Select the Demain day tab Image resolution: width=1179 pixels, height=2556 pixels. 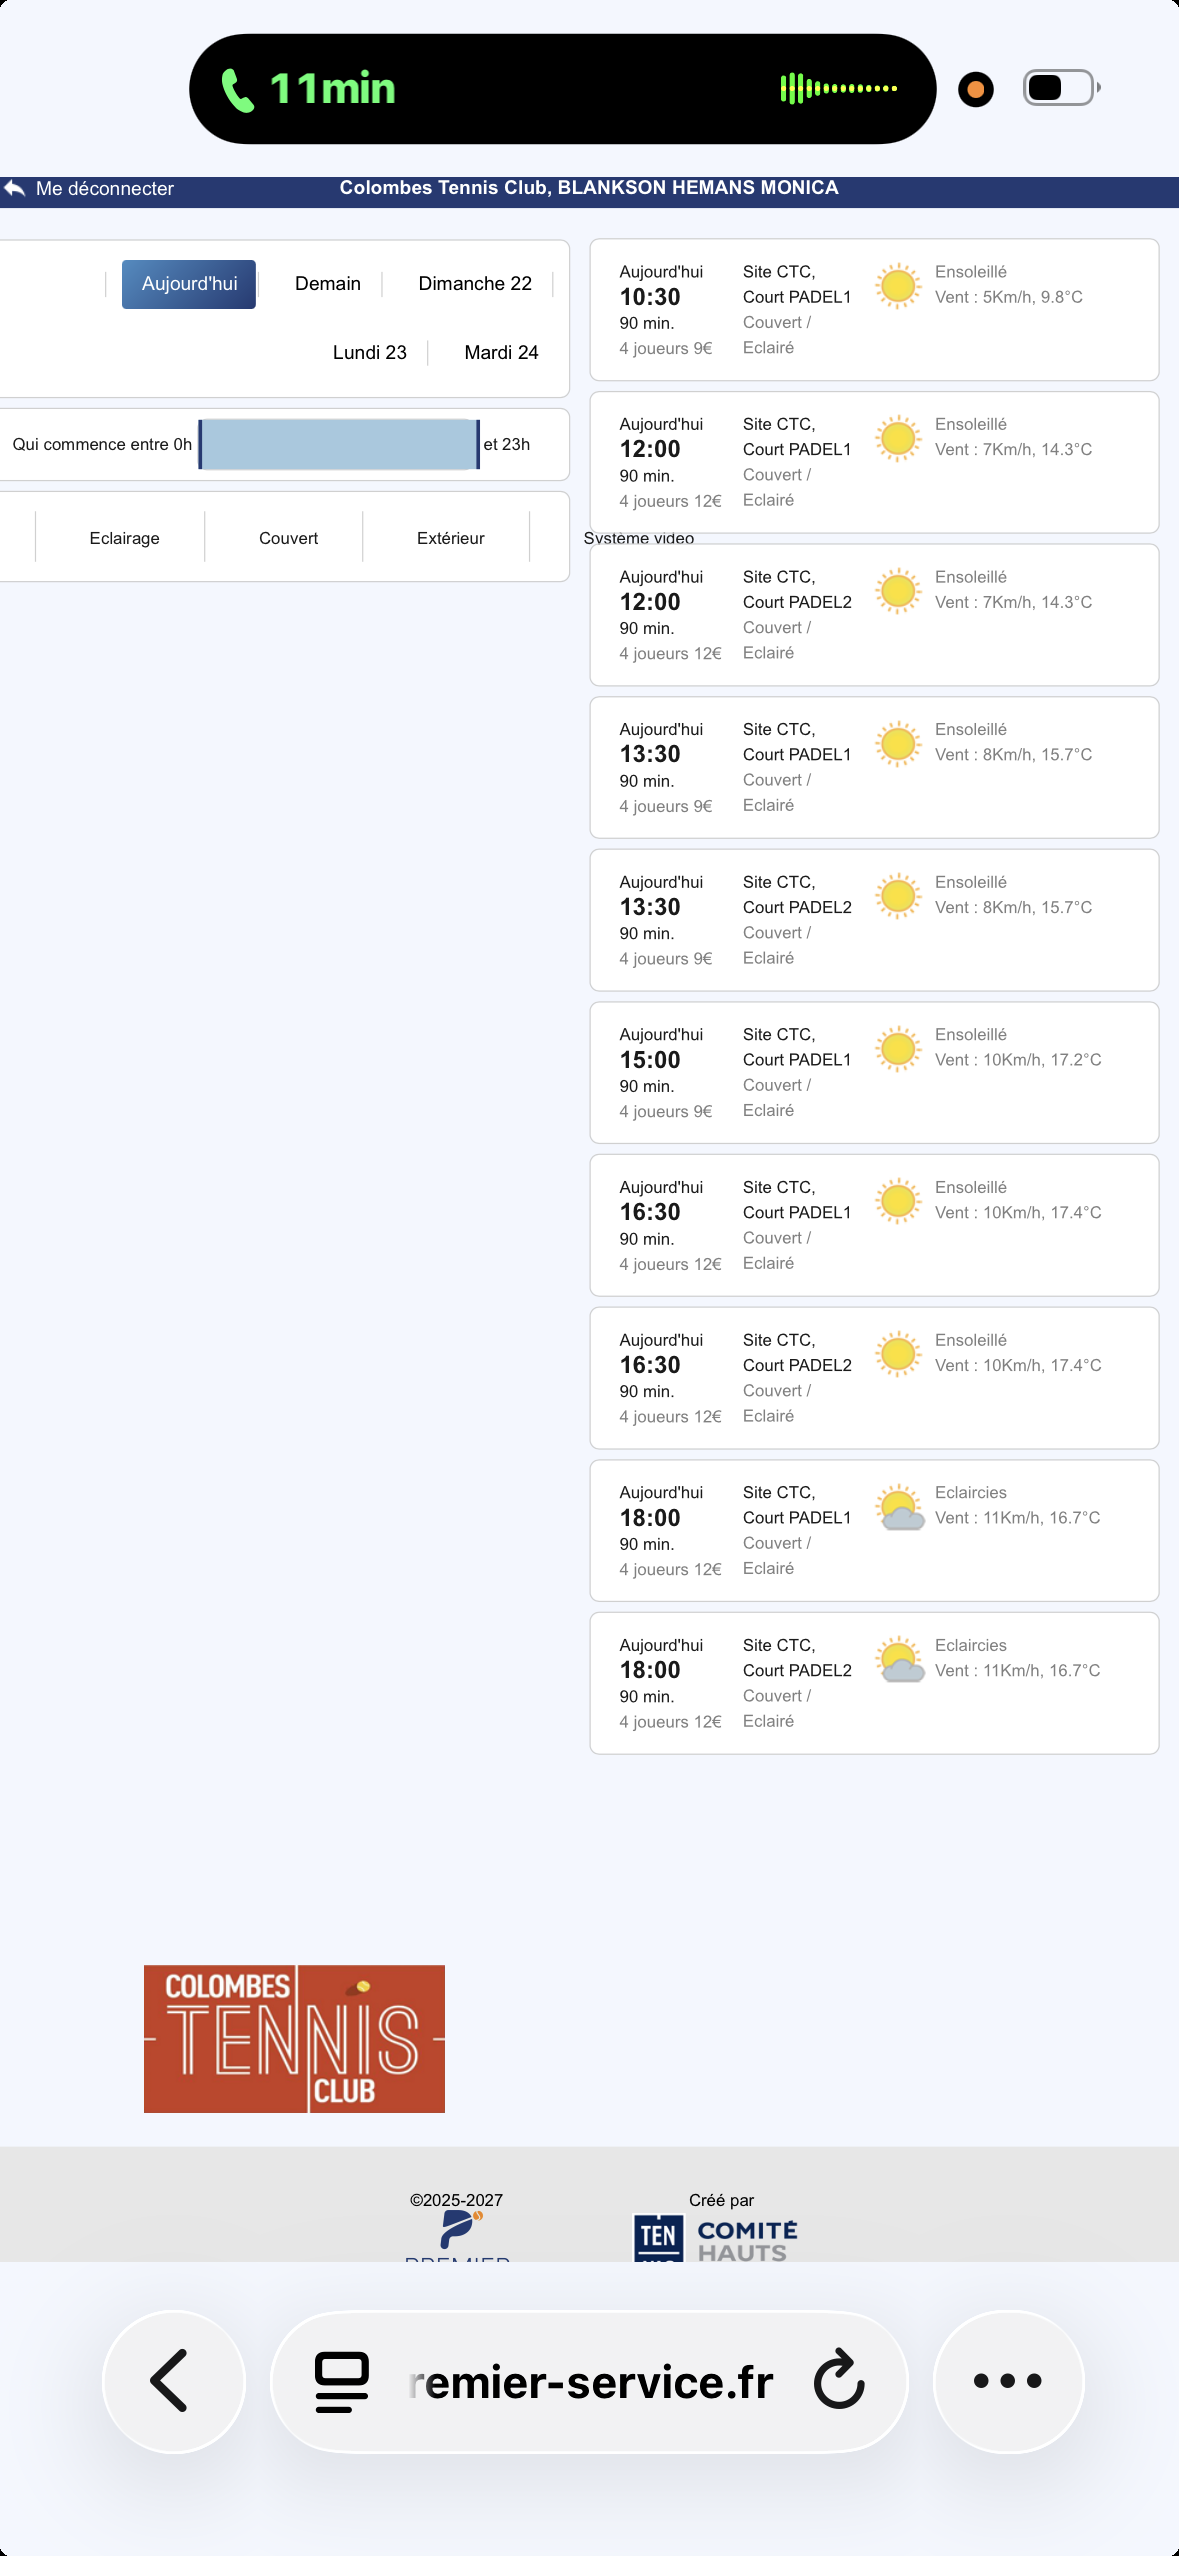327,284
